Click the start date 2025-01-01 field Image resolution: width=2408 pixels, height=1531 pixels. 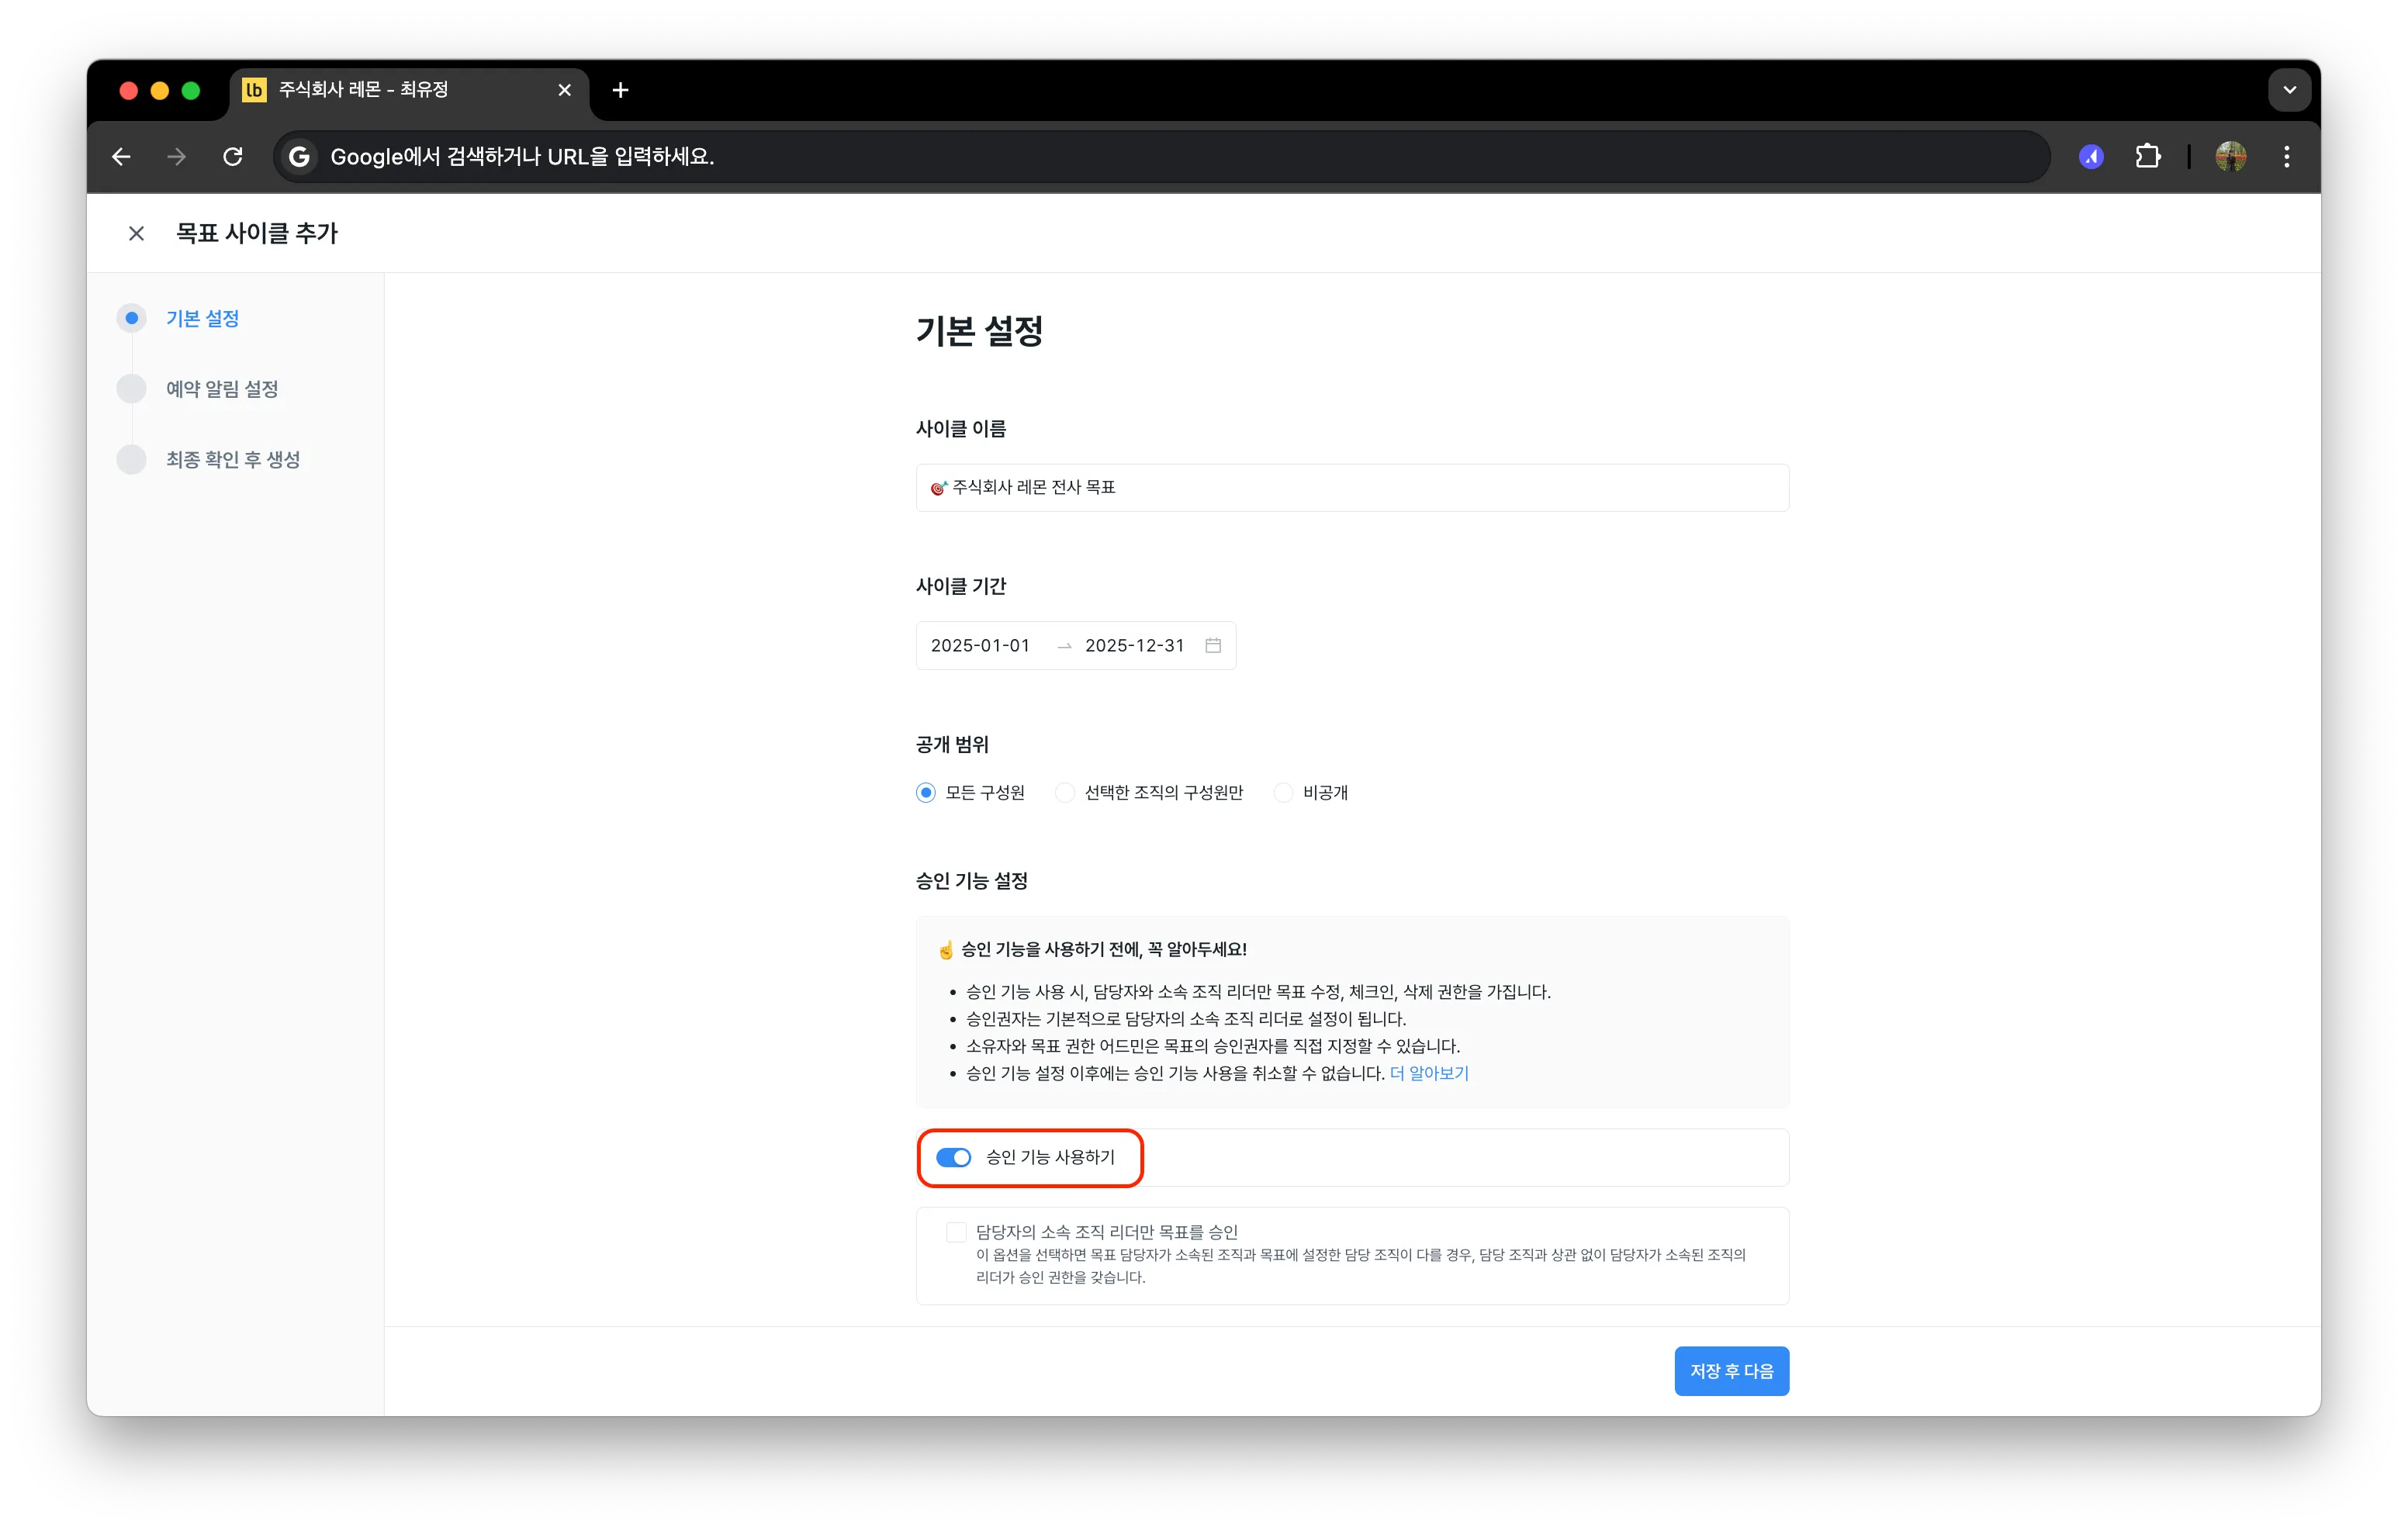coord(980,646)
